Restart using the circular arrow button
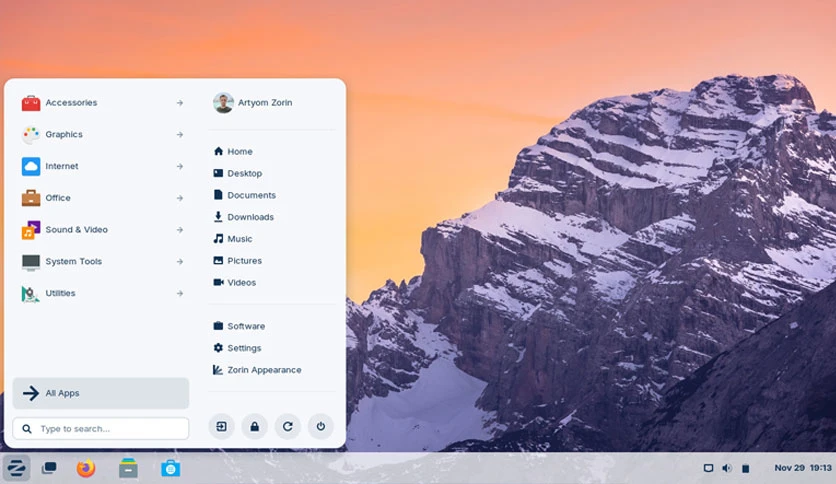Viewport: 836px width, 484px height. click(x=287, y=426)
